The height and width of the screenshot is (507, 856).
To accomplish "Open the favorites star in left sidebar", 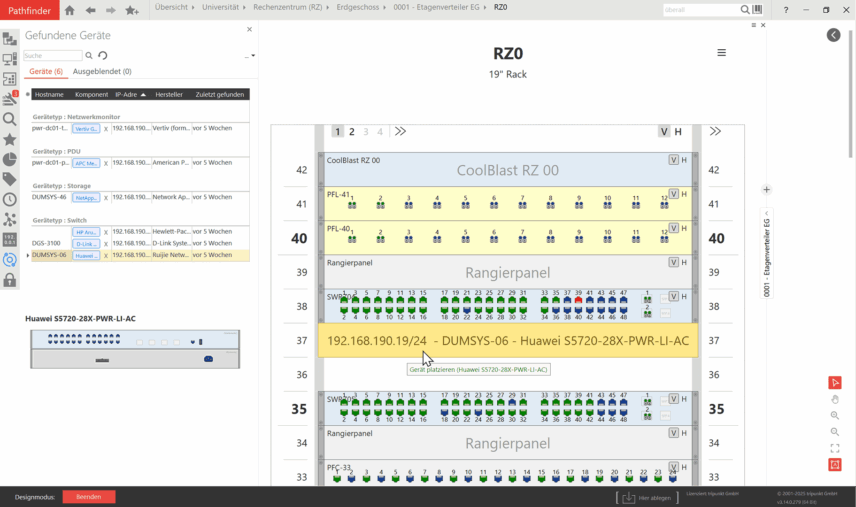I will [x=10, y=139].
